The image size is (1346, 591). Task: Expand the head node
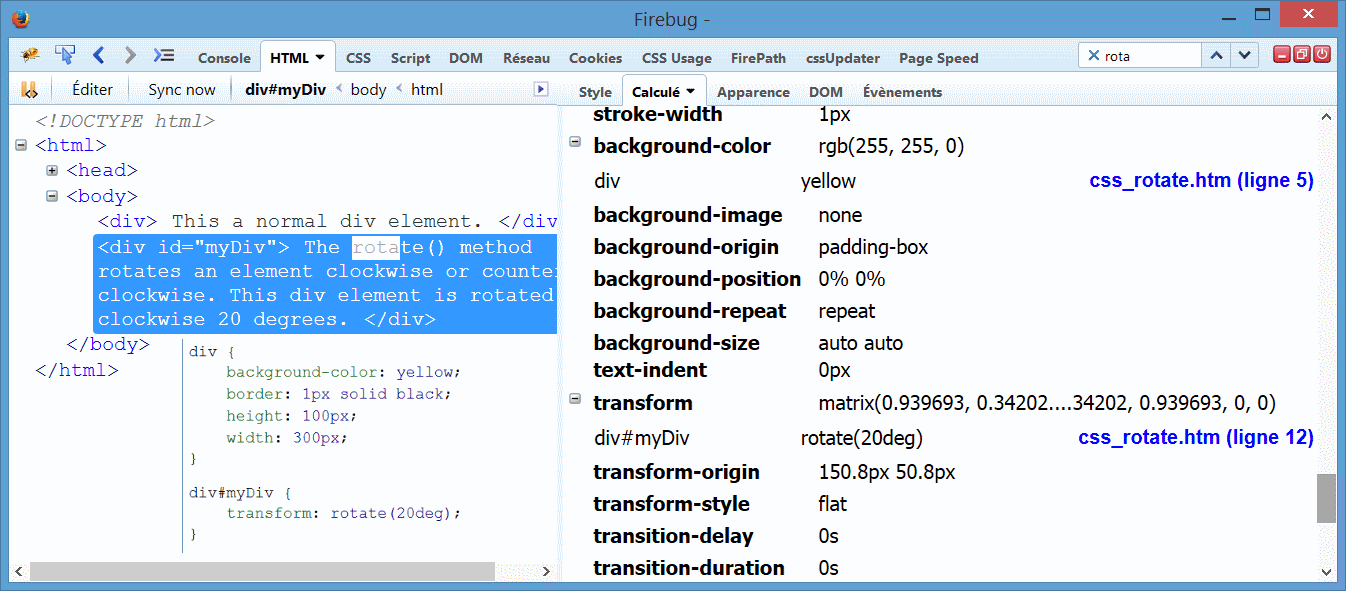pyautogui.click(x=52, y=171)
